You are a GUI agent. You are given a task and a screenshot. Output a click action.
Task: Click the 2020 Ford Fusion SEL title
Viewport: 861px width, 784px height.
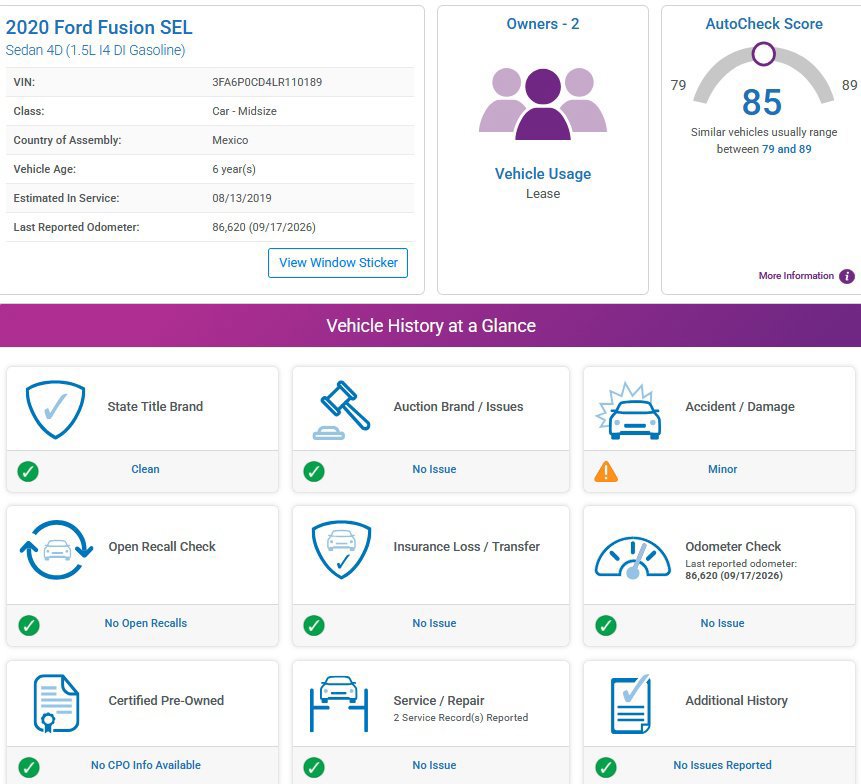point(99,27)
